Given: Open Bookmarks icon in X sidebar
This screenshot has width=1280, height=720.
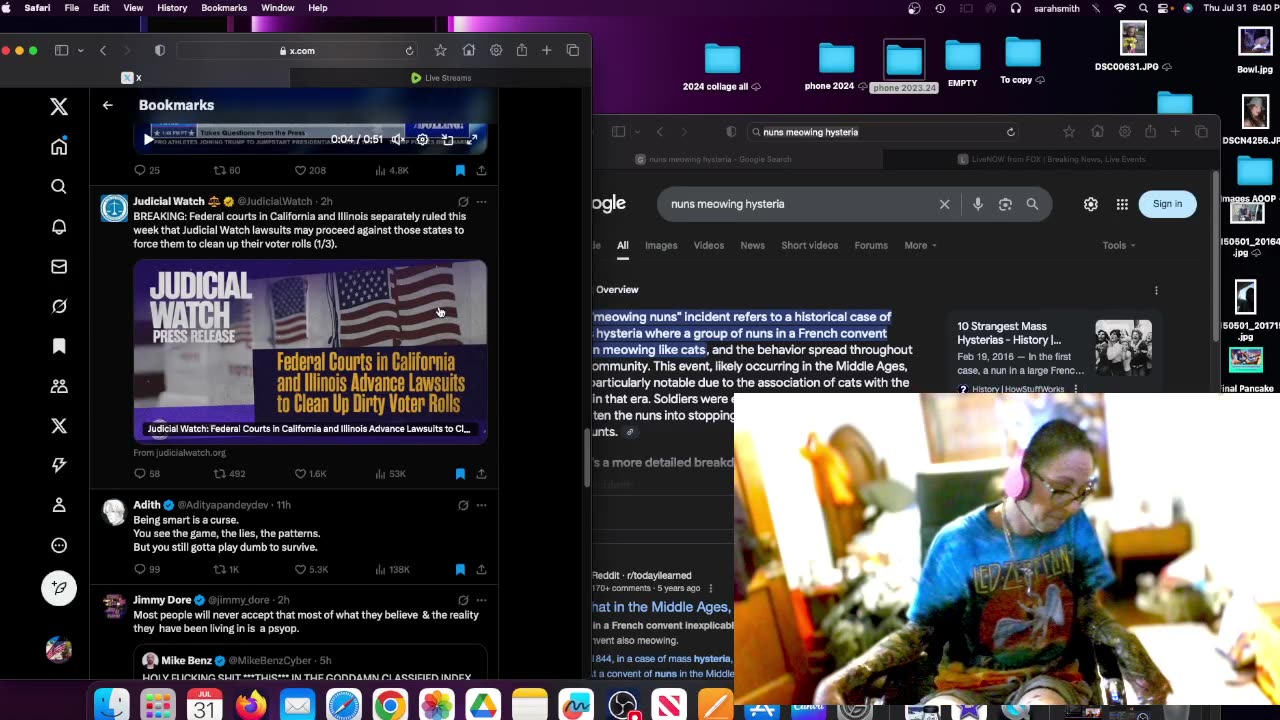Looking at the screenshot, I should [59, 346].
